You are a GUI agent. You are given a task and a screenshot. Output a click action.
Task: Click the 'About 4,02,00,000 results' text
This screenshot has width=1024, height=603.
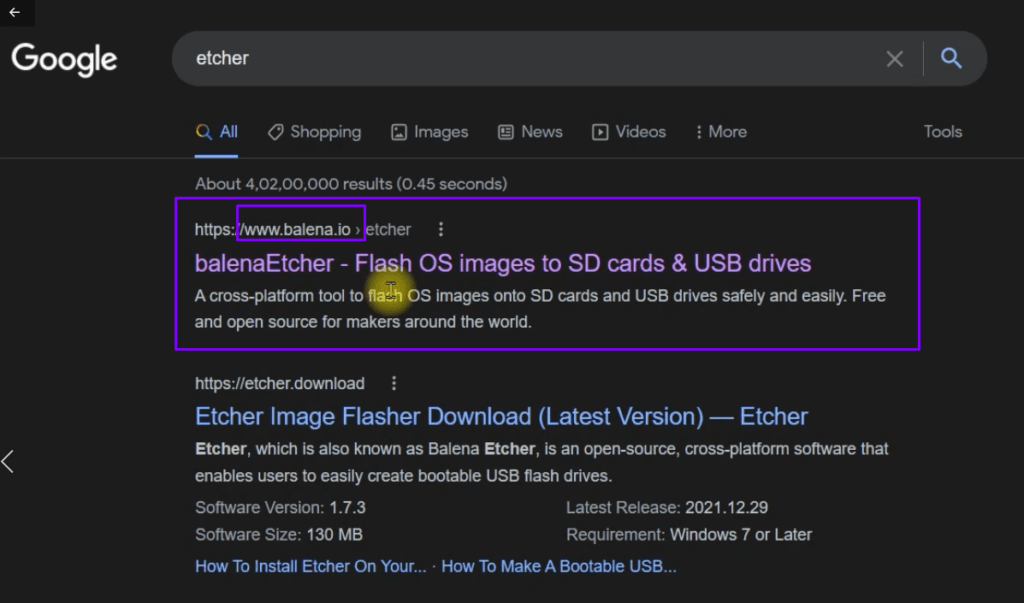click(x=351, y=184)
